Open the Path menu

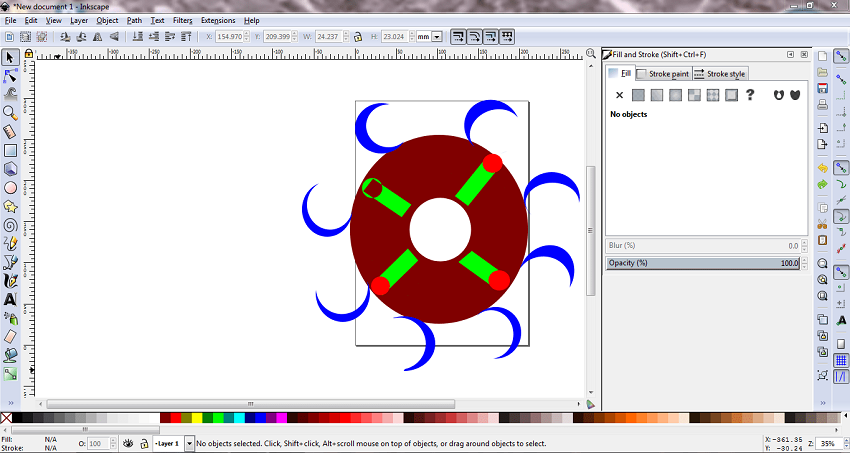(x=134, y=21)
